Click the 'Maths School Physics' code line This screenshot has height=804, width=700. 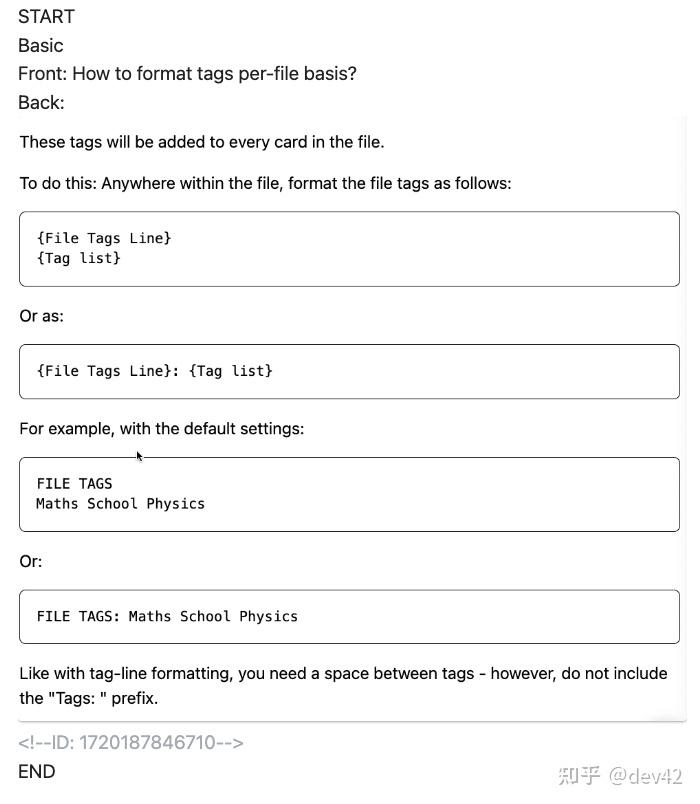coord(120,504)
